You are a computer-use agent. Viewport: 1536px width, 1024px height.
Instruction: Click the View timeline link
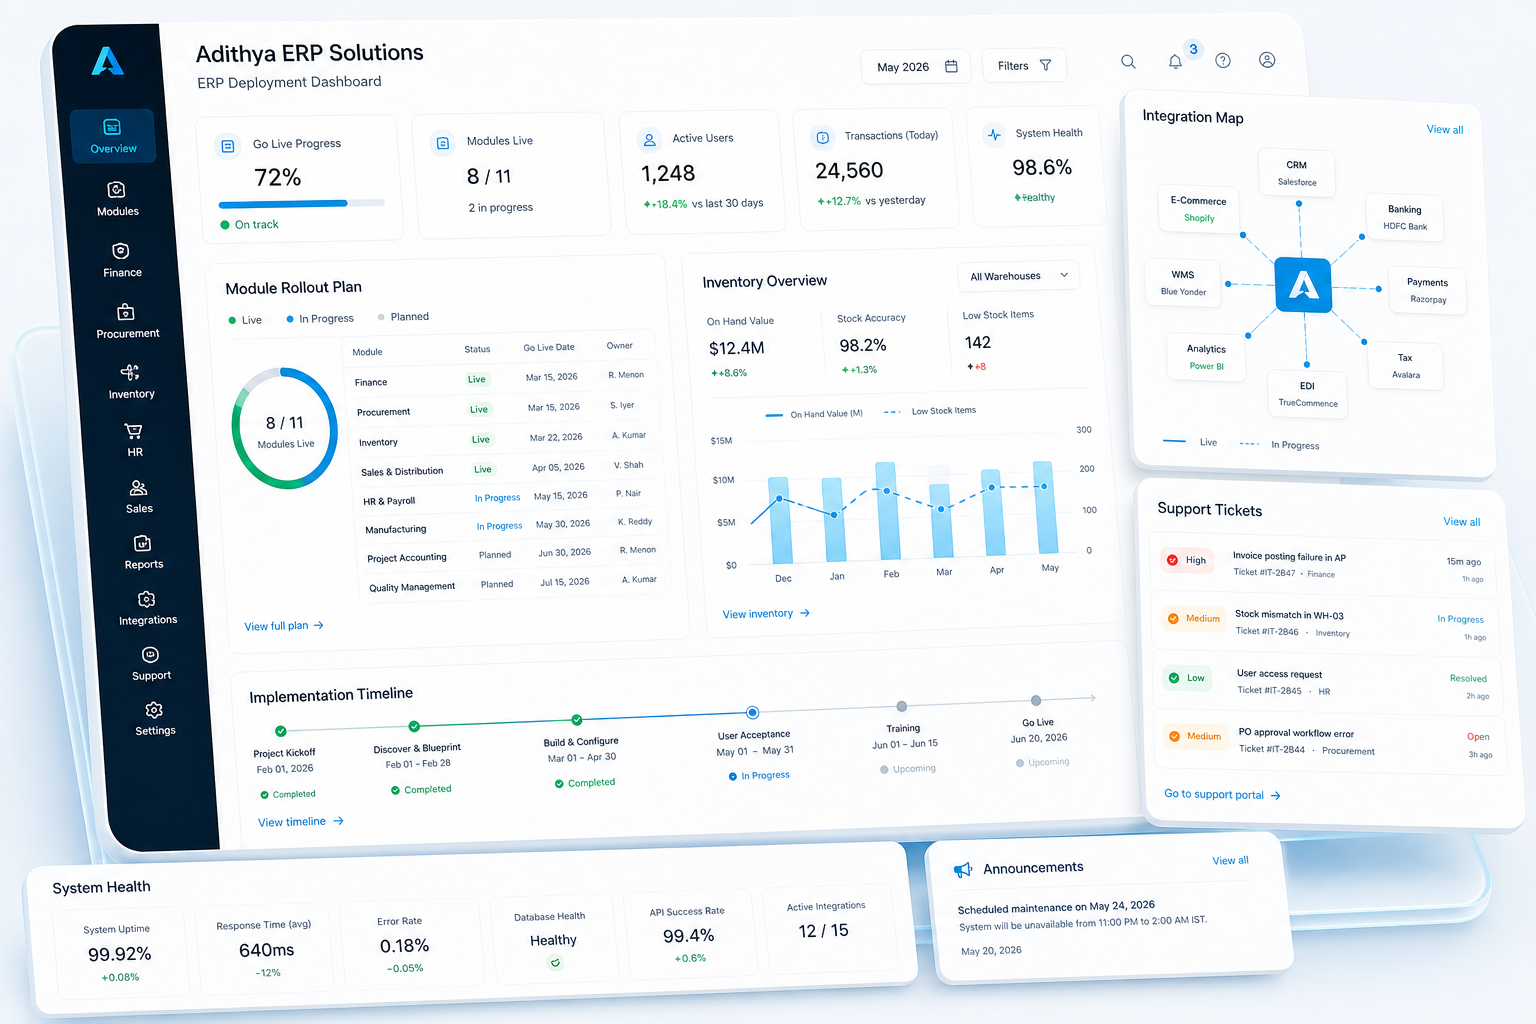[300, 822]
